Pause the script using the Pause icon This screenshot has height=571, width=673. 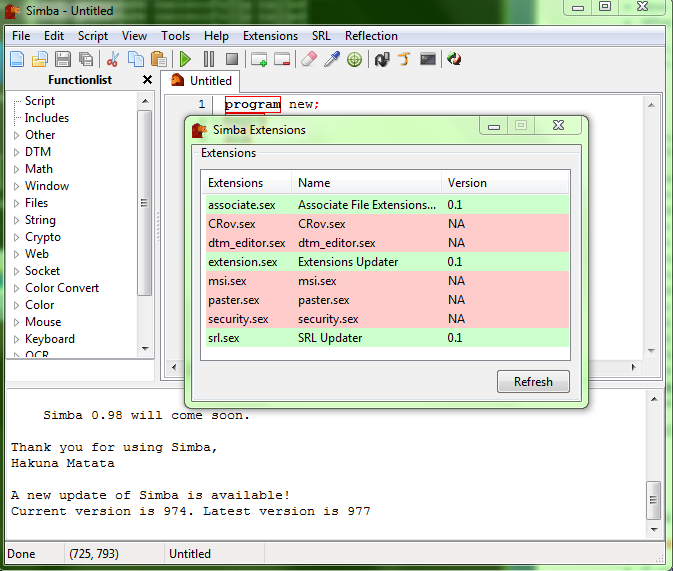pyautogui.click(x=209, y=59)
